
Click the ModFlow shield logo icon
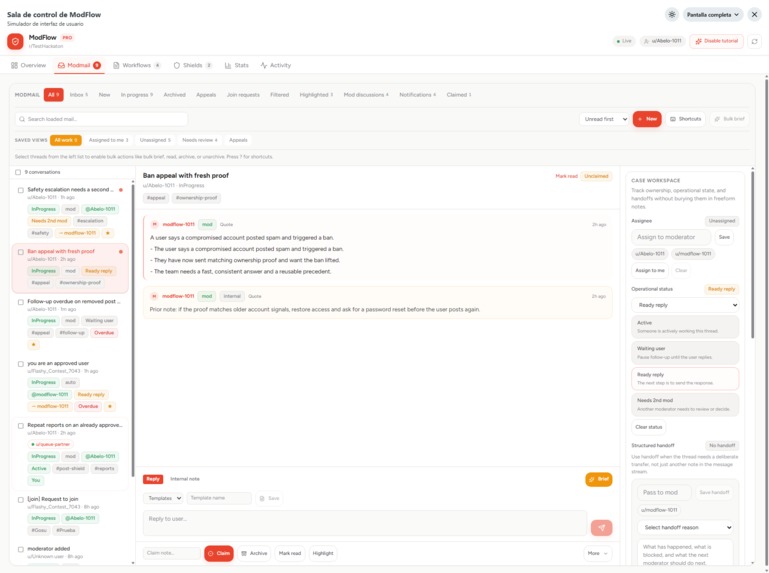pos(15,42)
